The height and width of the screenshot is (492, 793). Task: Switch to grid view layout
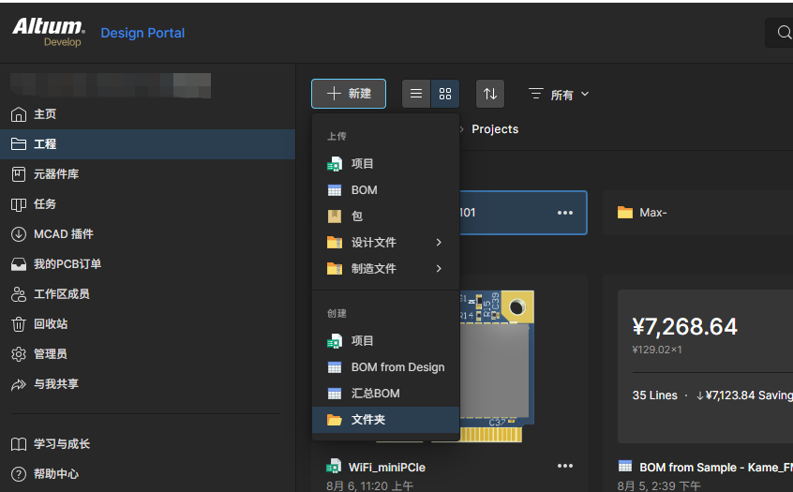[445, 94]
